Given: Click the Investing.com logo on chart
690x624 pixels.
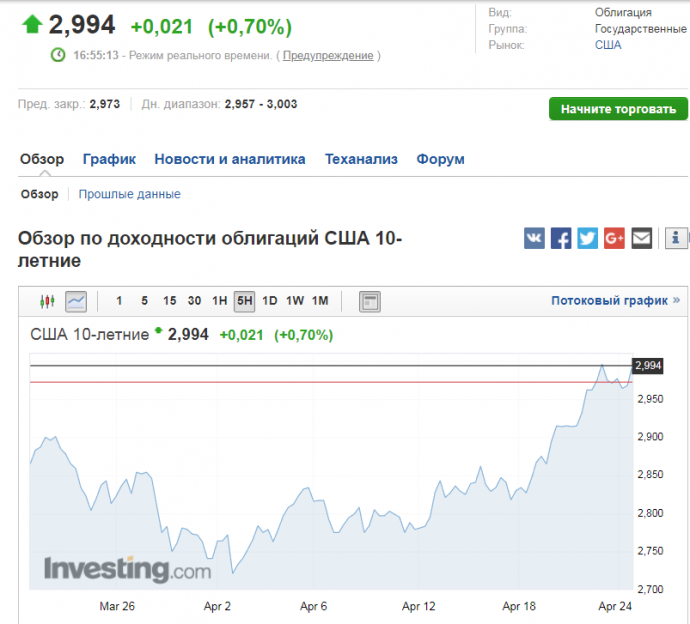Looking at the screenshot, I should (128, 569).
